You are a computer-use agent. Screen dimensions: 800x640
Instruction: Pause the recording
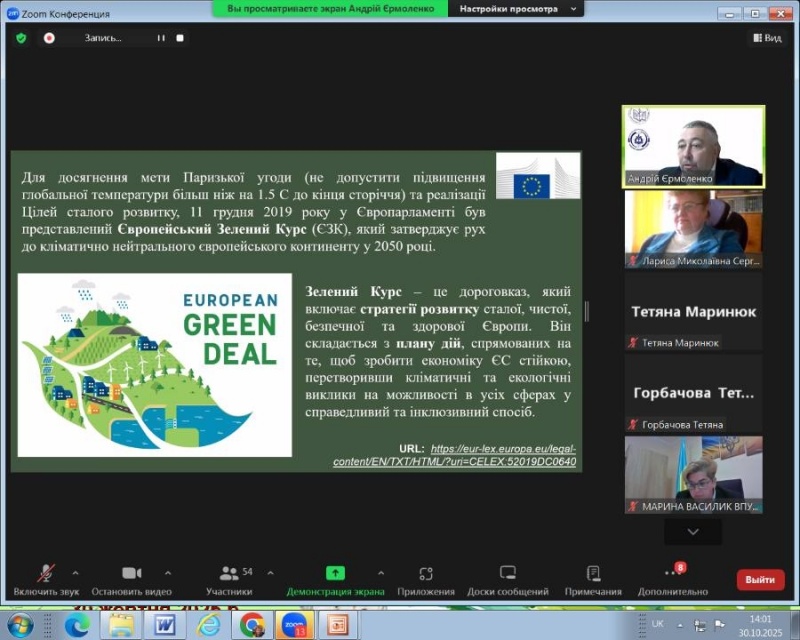coord(160,38)
